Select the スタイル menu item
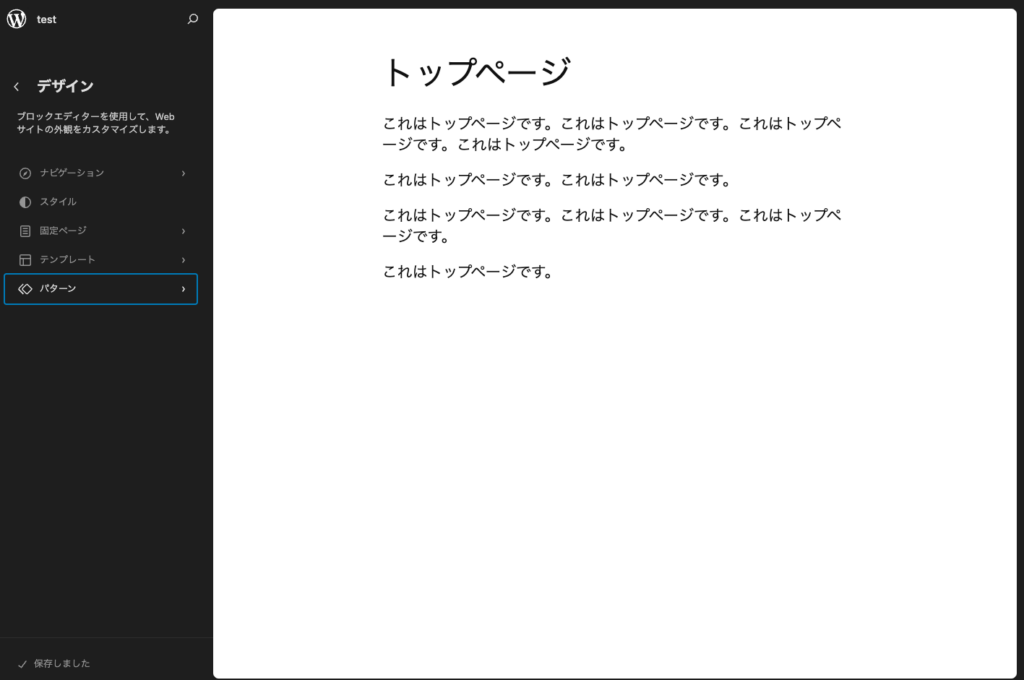Image resolution: width=1024 pixels, height=680 pixels. pyautogui.click(x=58, y=202)
